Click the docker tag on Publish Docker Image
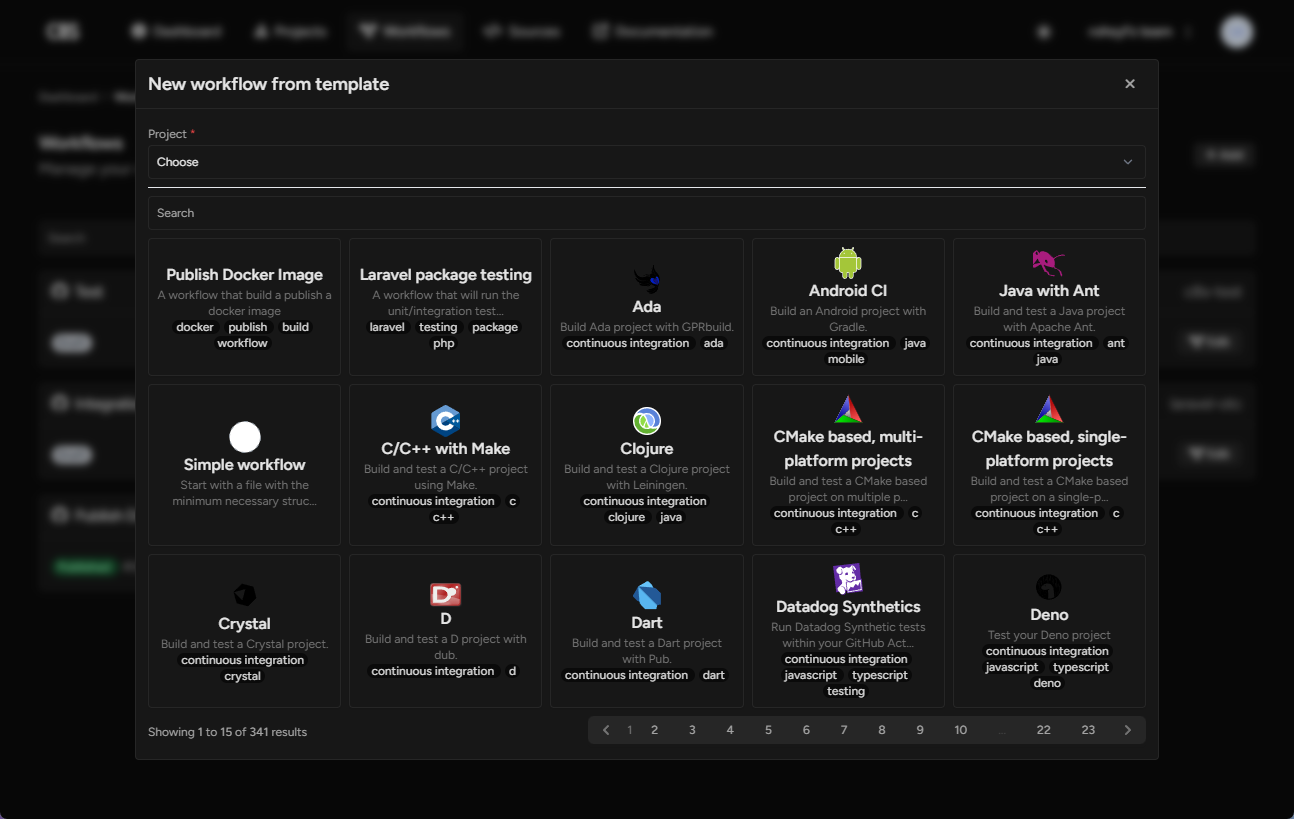The height and width of the screenshot is (819, 1294). (195, 327)
